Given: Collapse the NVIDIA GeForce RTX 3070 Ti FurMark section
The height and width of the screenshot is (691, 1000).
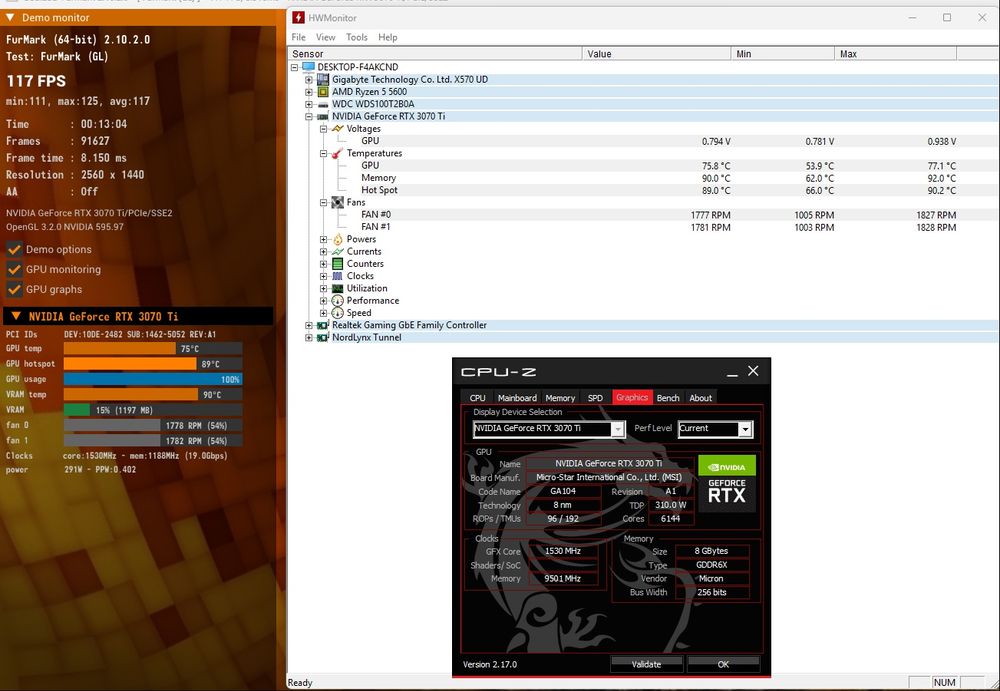Looking at the screenshot, I should (x=16, y=316).
